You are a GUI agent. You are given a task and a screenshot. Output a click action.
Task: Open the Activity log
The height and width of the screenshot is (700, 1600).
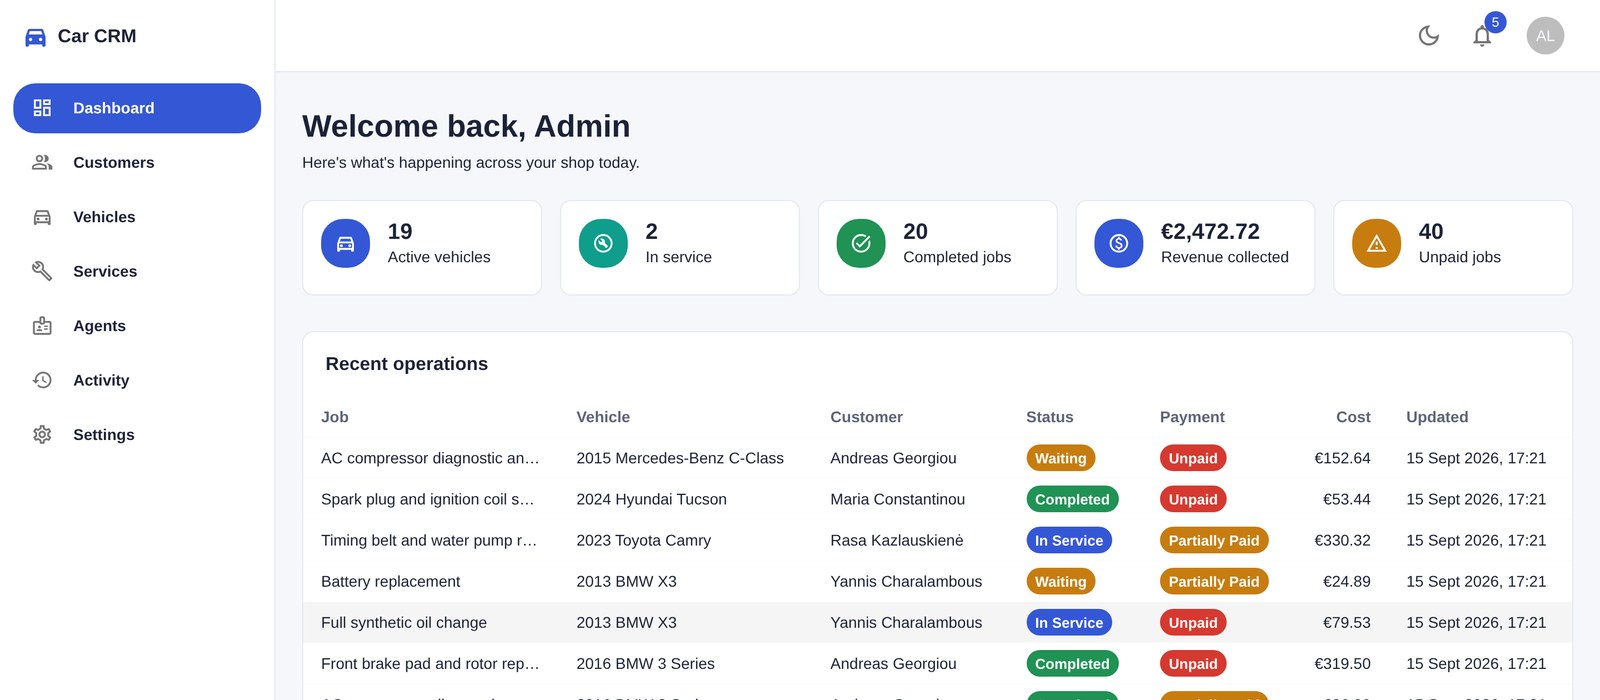tap(137, 380)
